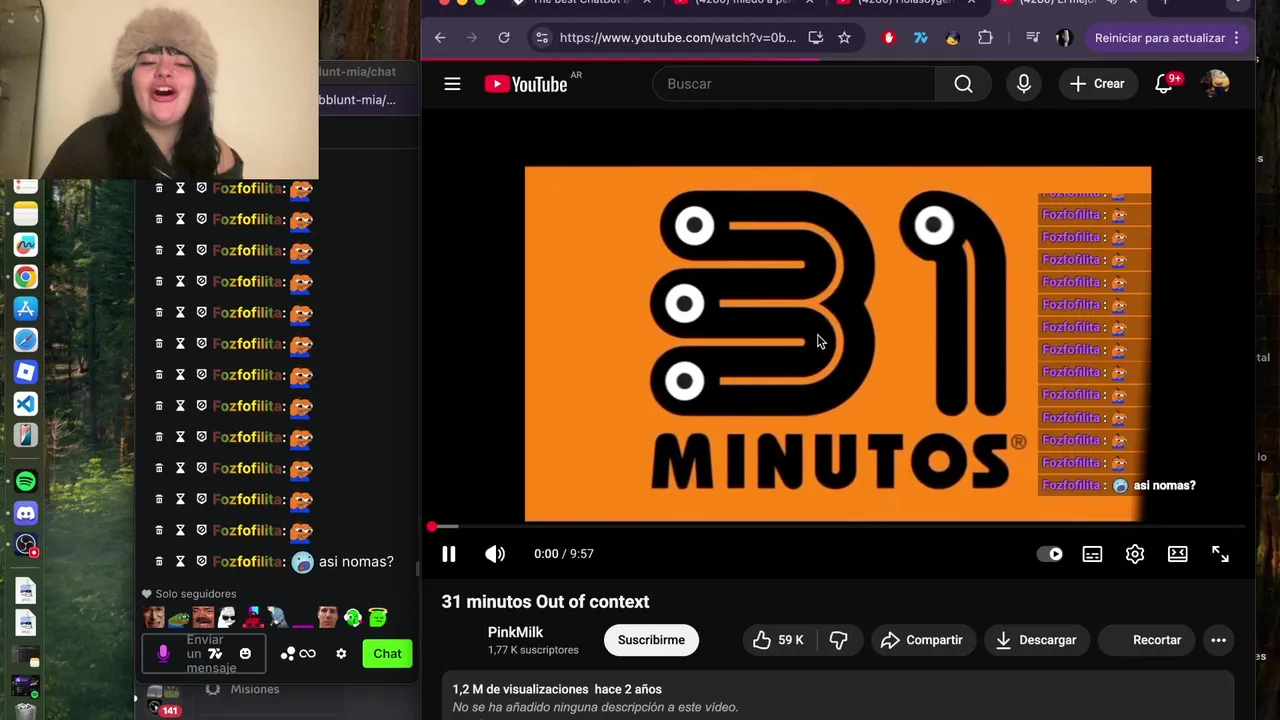
Task: View site information icon in address bar
Action: pos(542,38)
